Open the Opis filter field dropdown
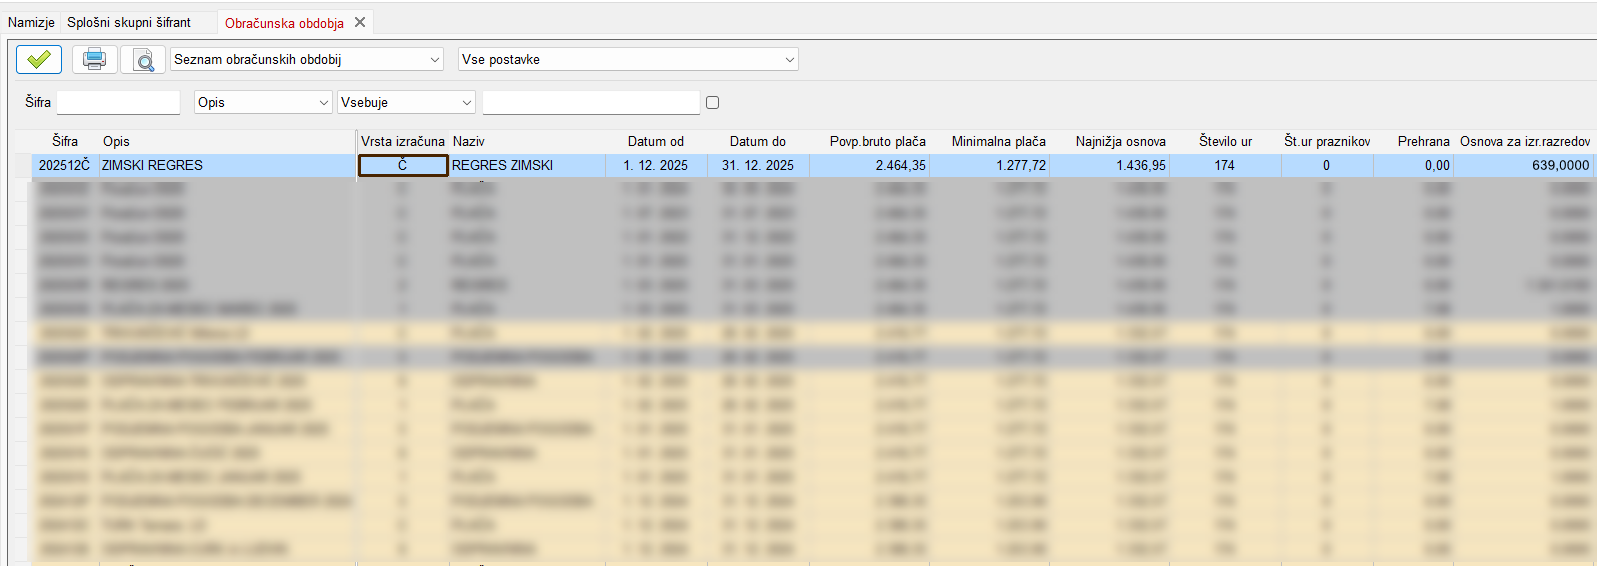1597x567 pixels. [x=263, y=102]
